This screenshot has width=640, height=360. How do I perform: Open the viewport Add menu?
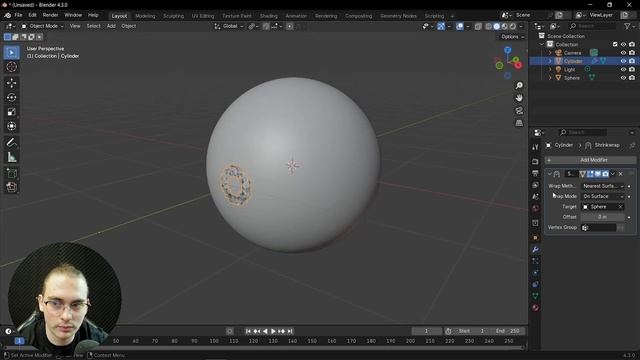pyautogui.click(x=111, y=26)
